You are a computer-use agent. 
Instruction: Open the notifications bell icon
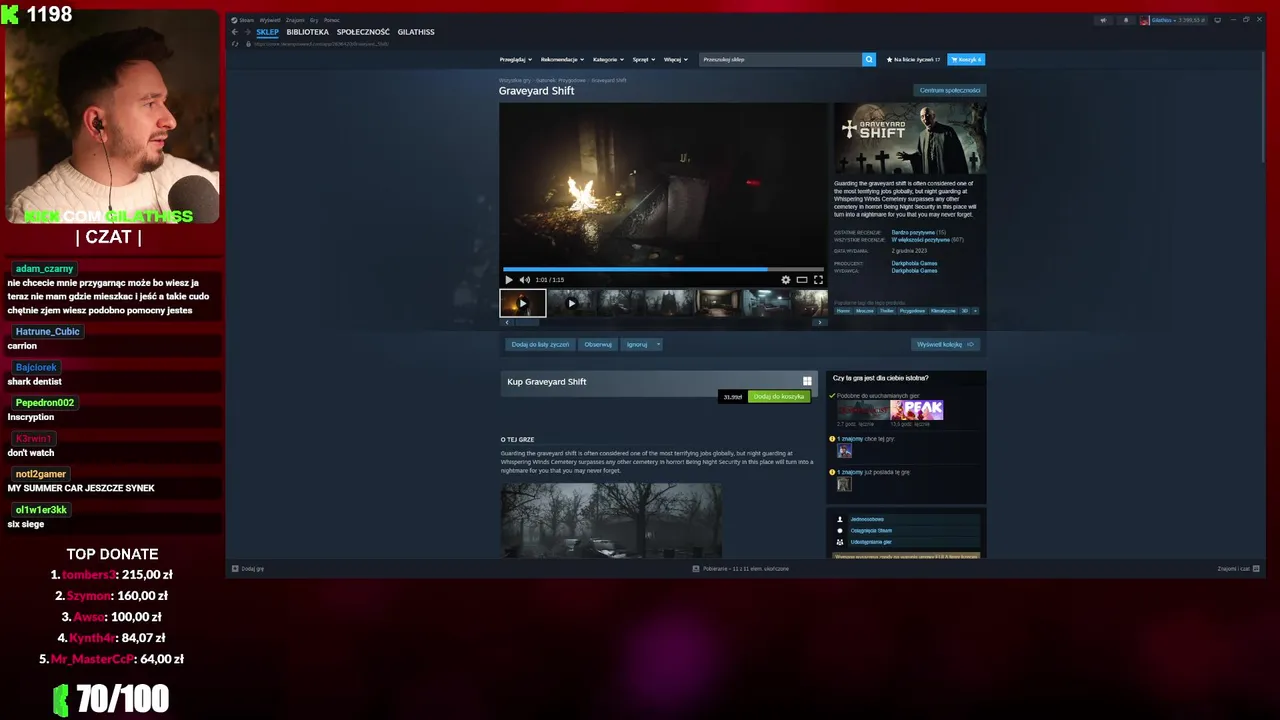tap(1125, 20)
